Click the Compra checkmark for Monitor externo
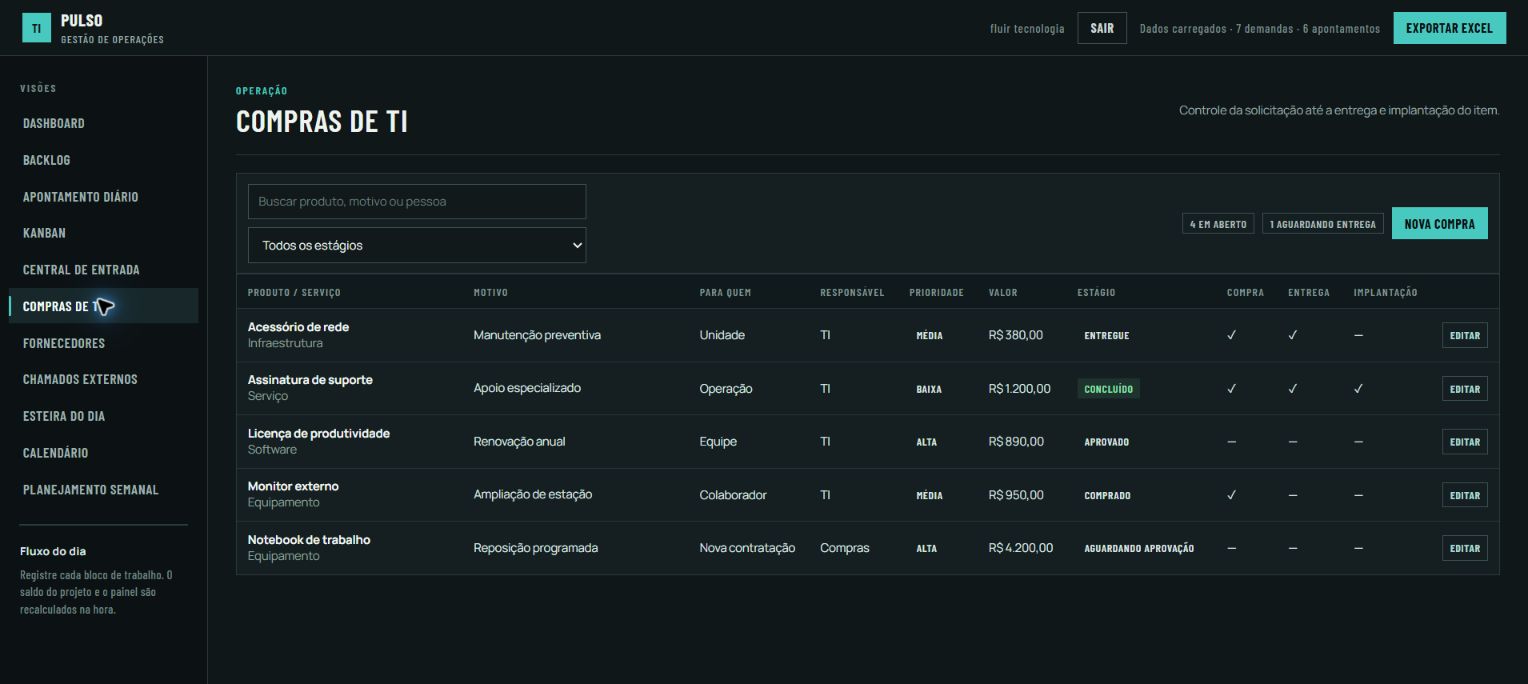This screenshot has height=684, width=1528. [x=1231, y=495]
